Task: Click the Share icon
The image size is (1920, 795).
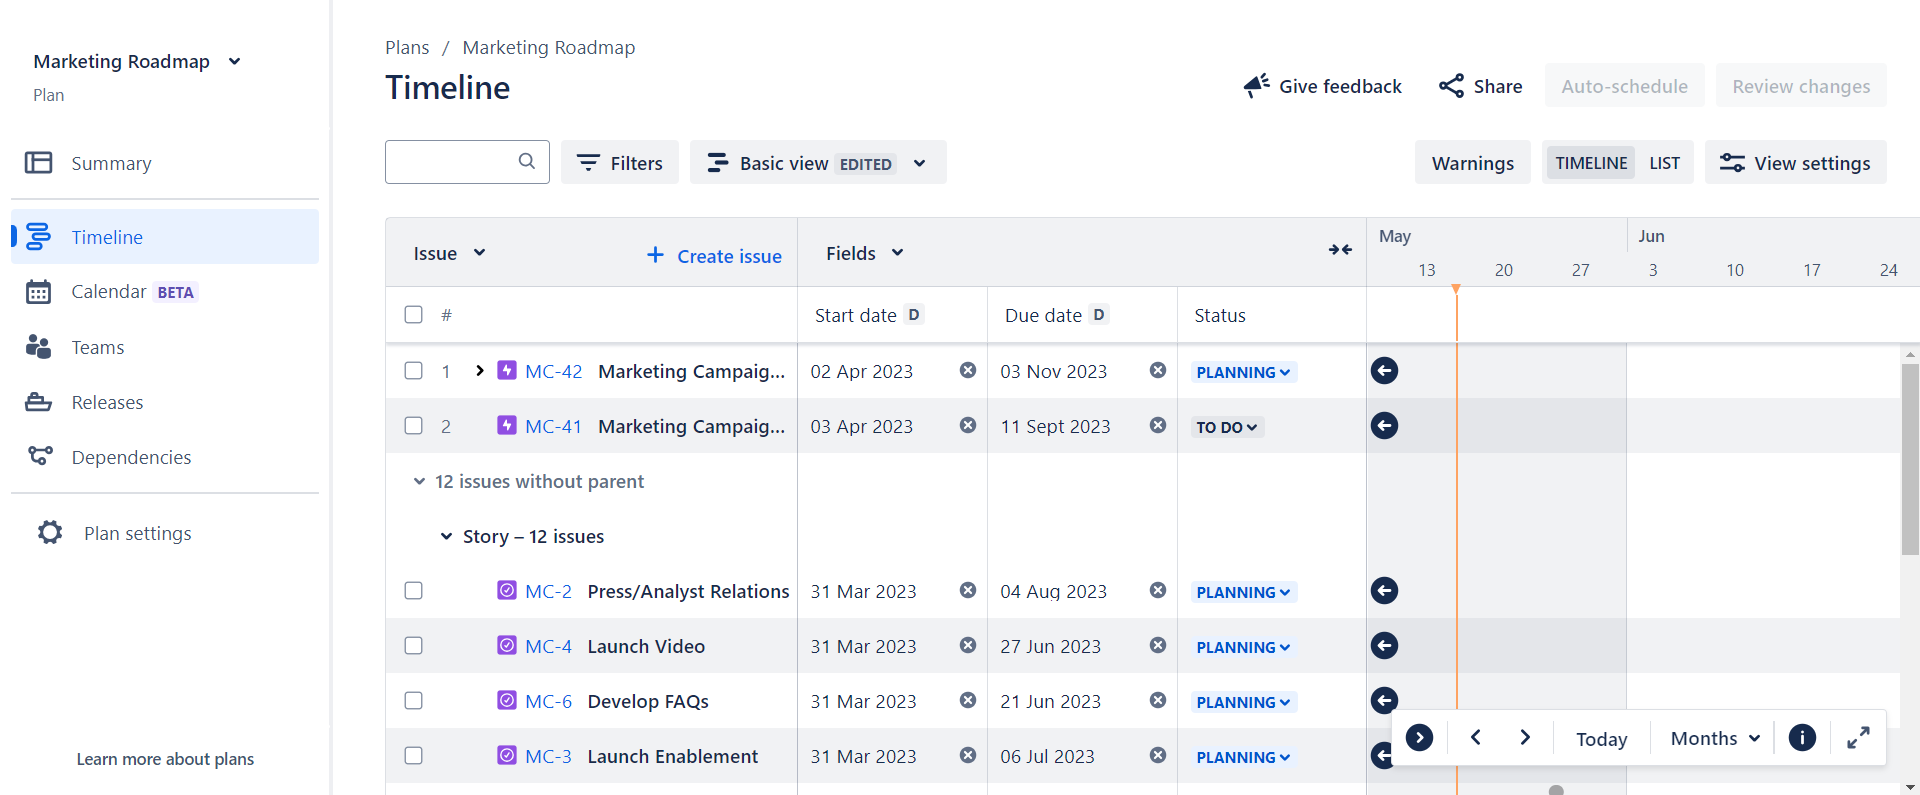Action: pyautogui.click(x=1451, y=86)
